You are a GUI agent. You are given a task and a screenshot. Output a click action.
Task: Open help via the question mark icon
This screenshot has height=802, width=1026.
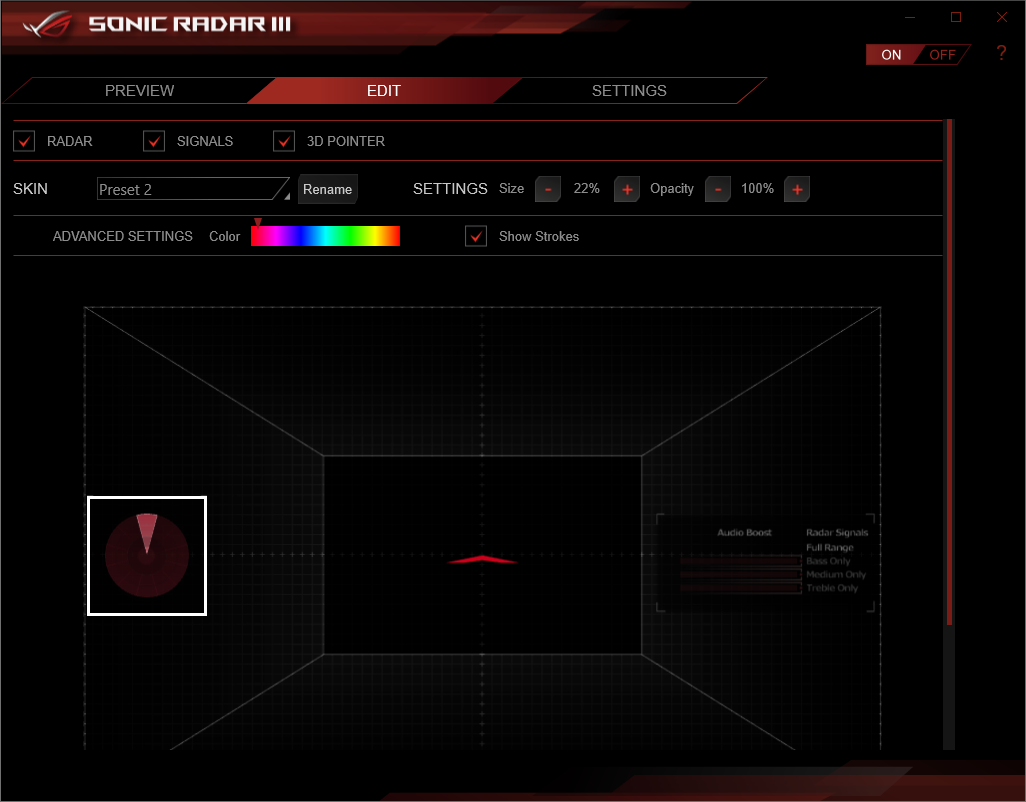coord(1001,53)
